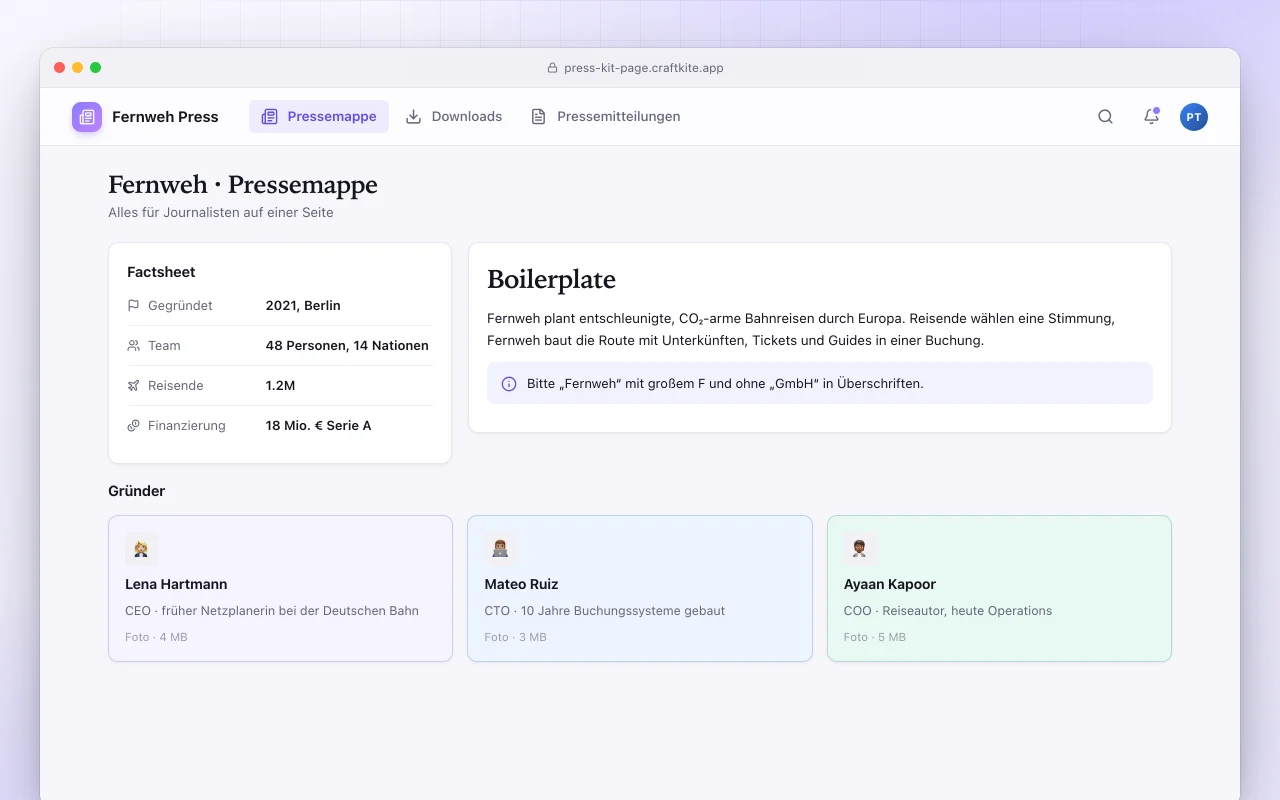The image size is (1280, 800).
Task: Open the notifications bell
Action: 1151,117
